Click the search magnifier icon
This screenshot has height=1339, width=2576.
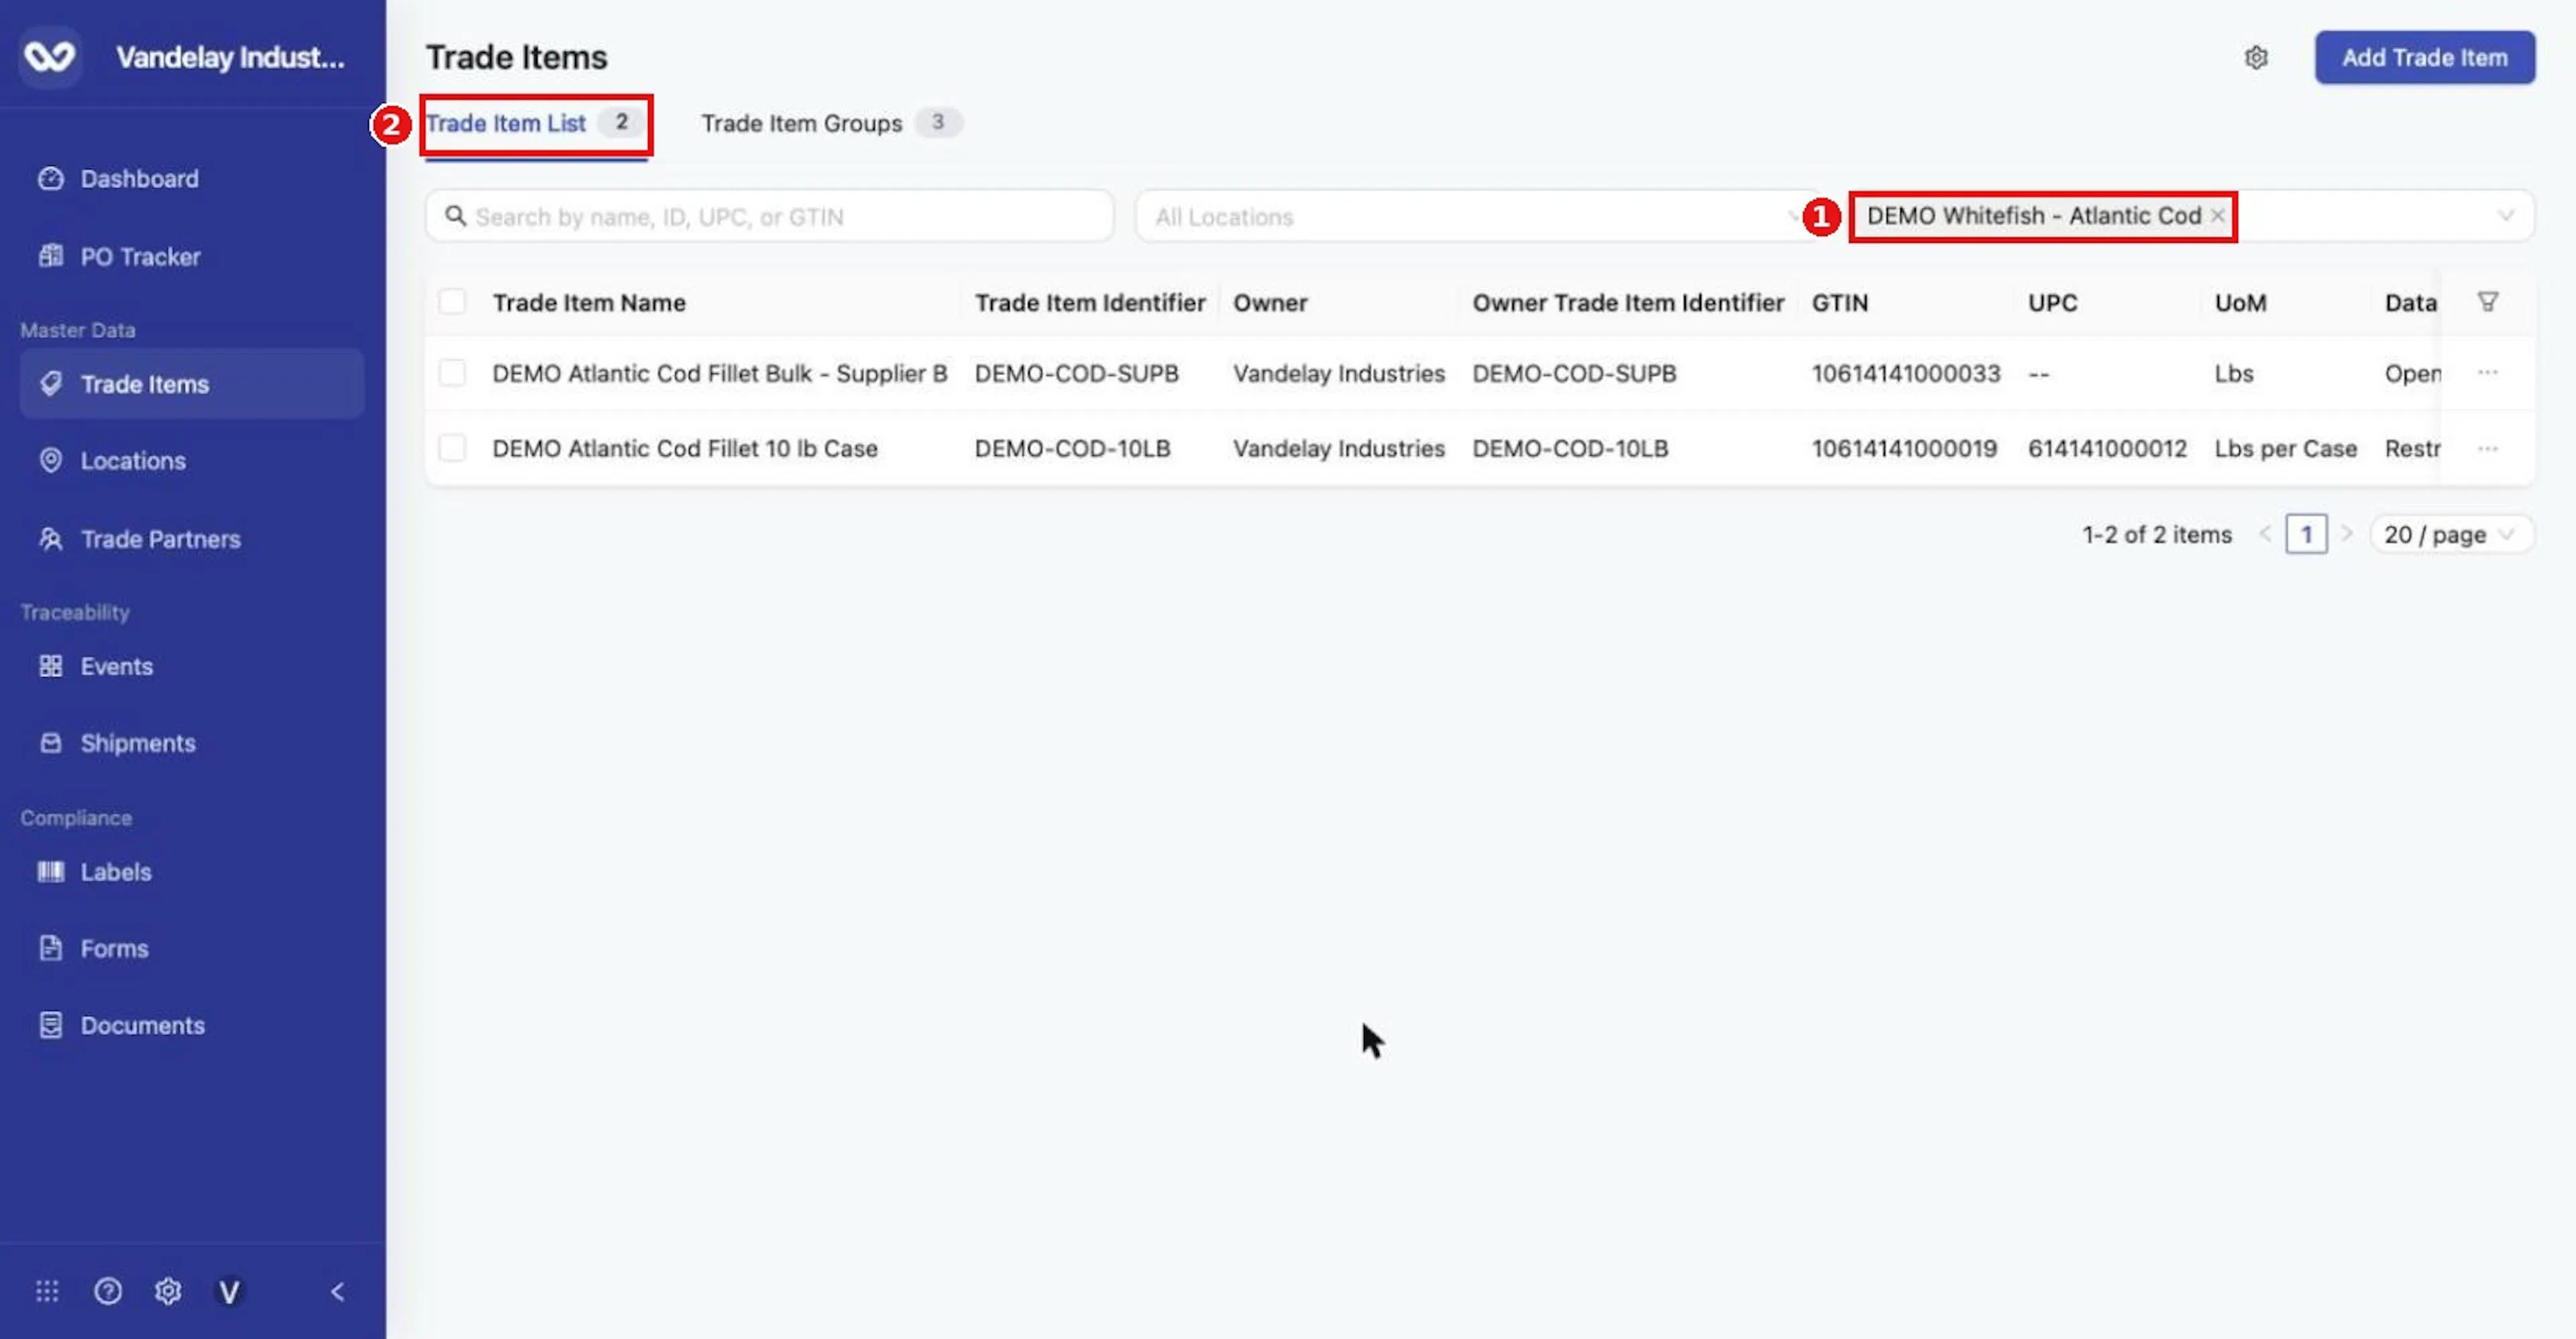(455, 216)
